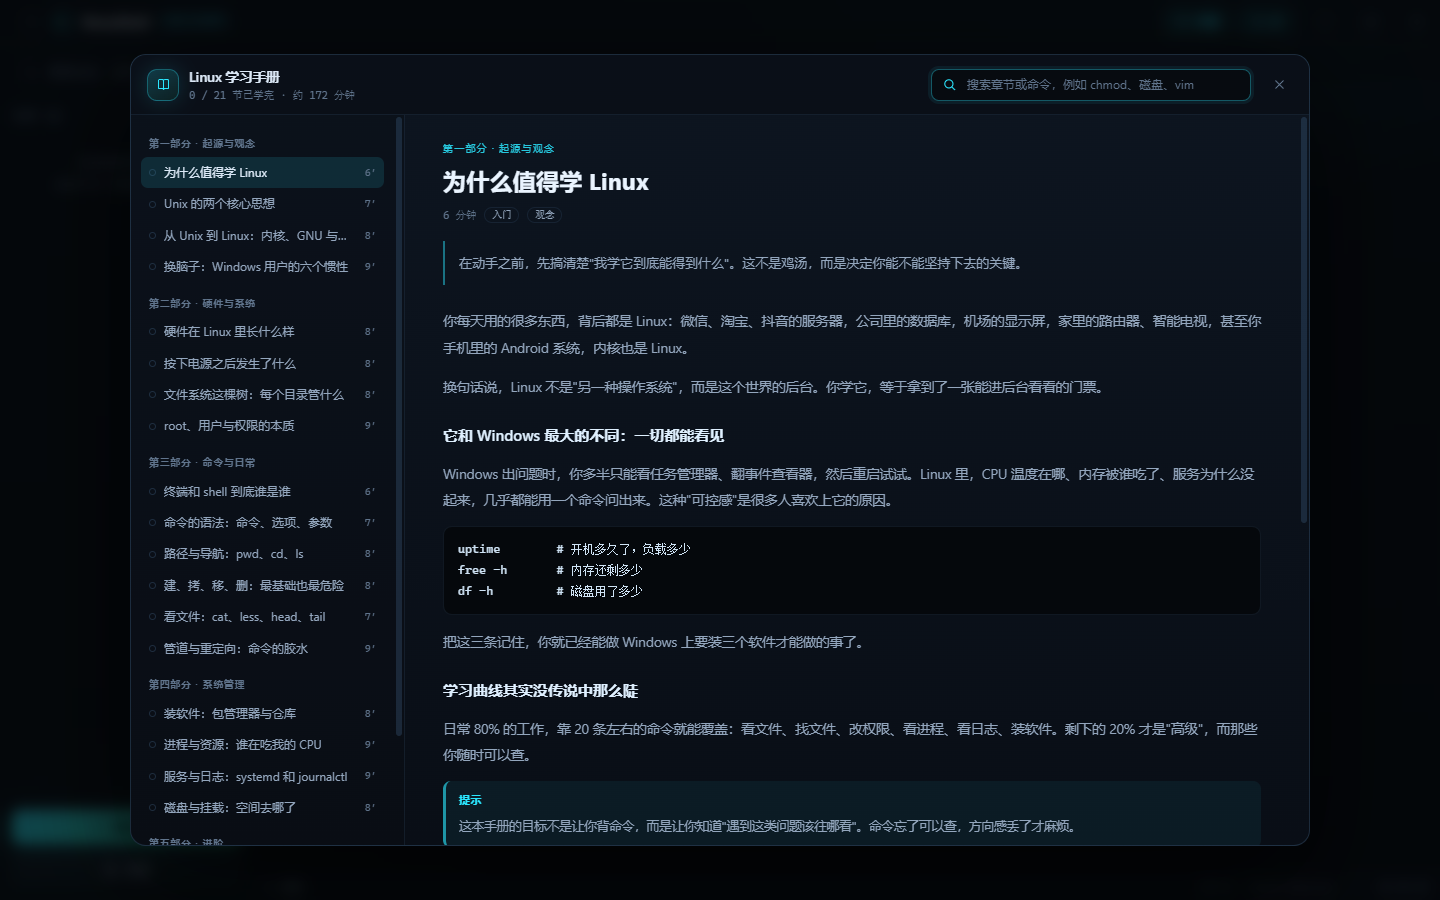Image resolution: width=1440 pixels, height=900 pixels.
Task: Click heading 学习曲线其实没传说中那么陡
Action: 541,691
